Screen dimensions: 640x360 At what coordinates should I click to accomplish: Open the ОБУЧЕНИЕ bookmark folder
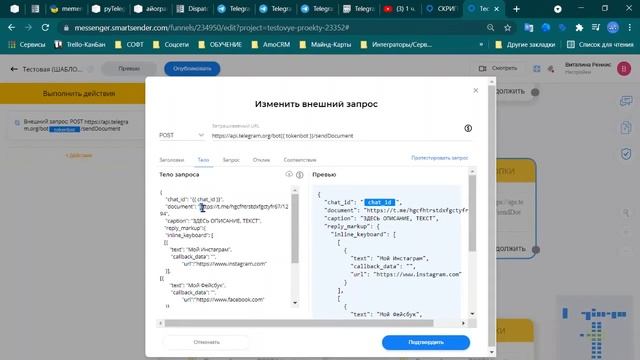[x=220, y=44]
